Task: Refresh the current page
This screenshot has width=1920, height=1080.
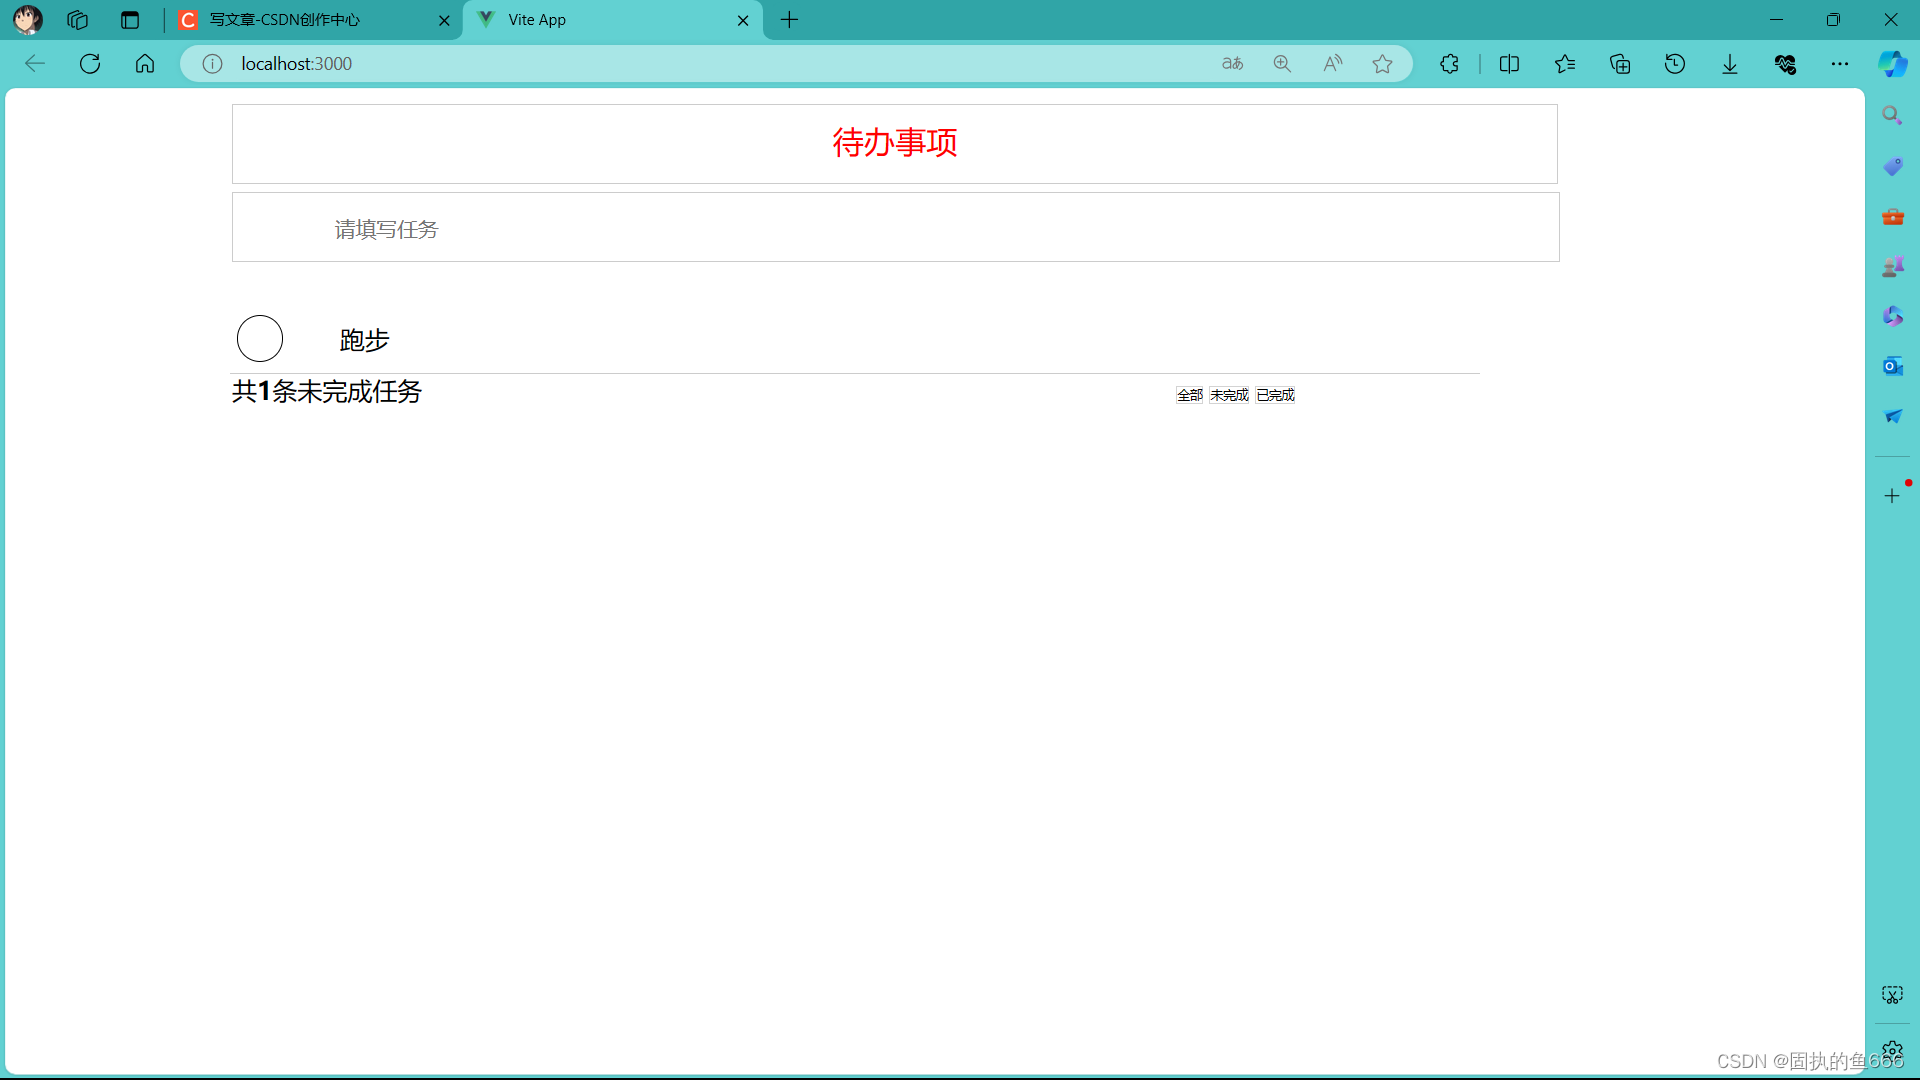Action: (x=90, y=64)
